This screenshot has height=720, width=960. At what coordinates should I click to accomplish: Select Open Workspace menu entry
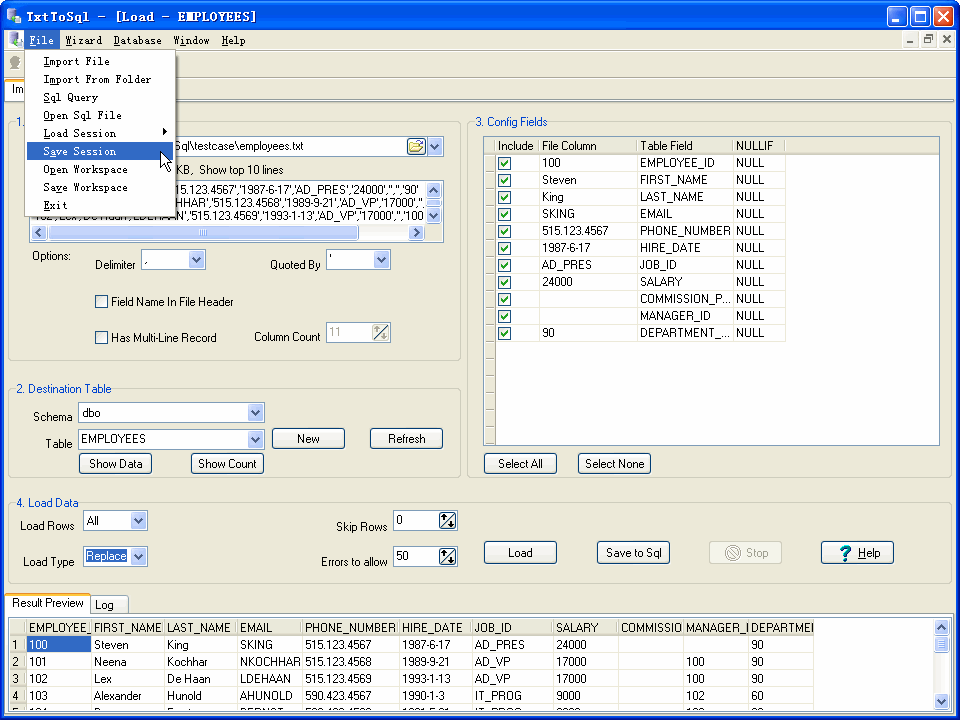point(100,169)
